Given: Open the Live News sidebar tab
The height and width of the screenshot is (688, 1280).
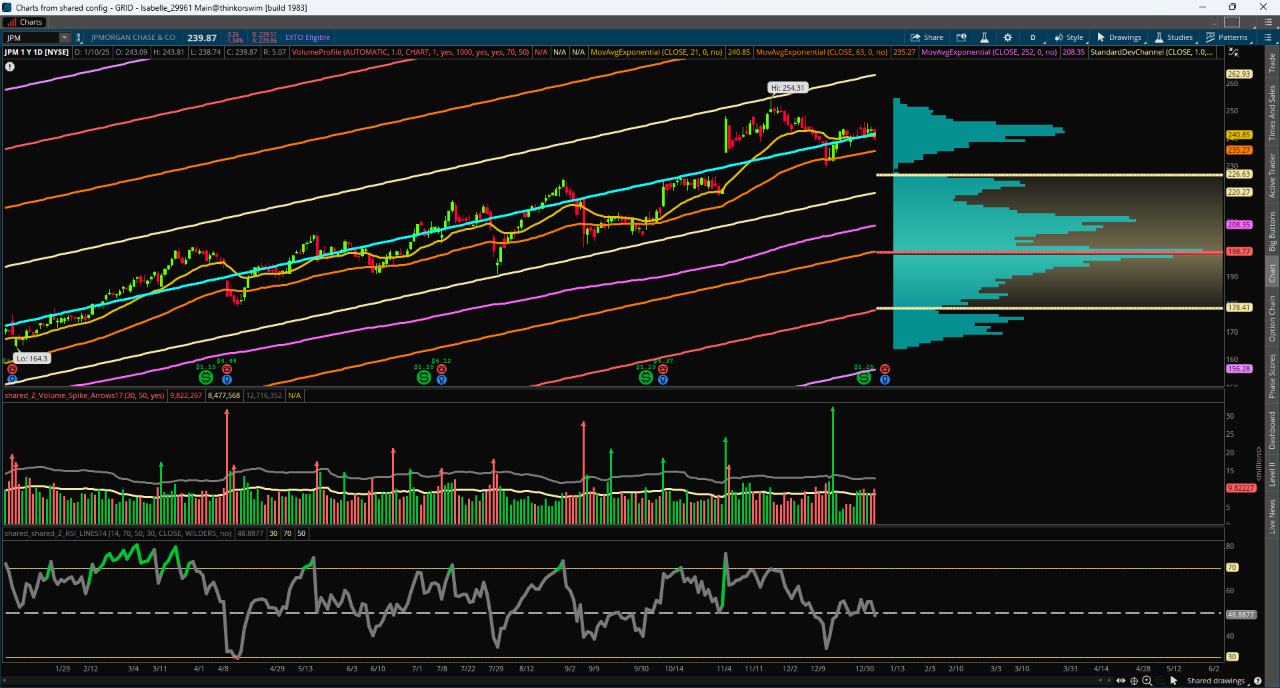Looking at the screenshot, I should click(x=1272, y=515).
